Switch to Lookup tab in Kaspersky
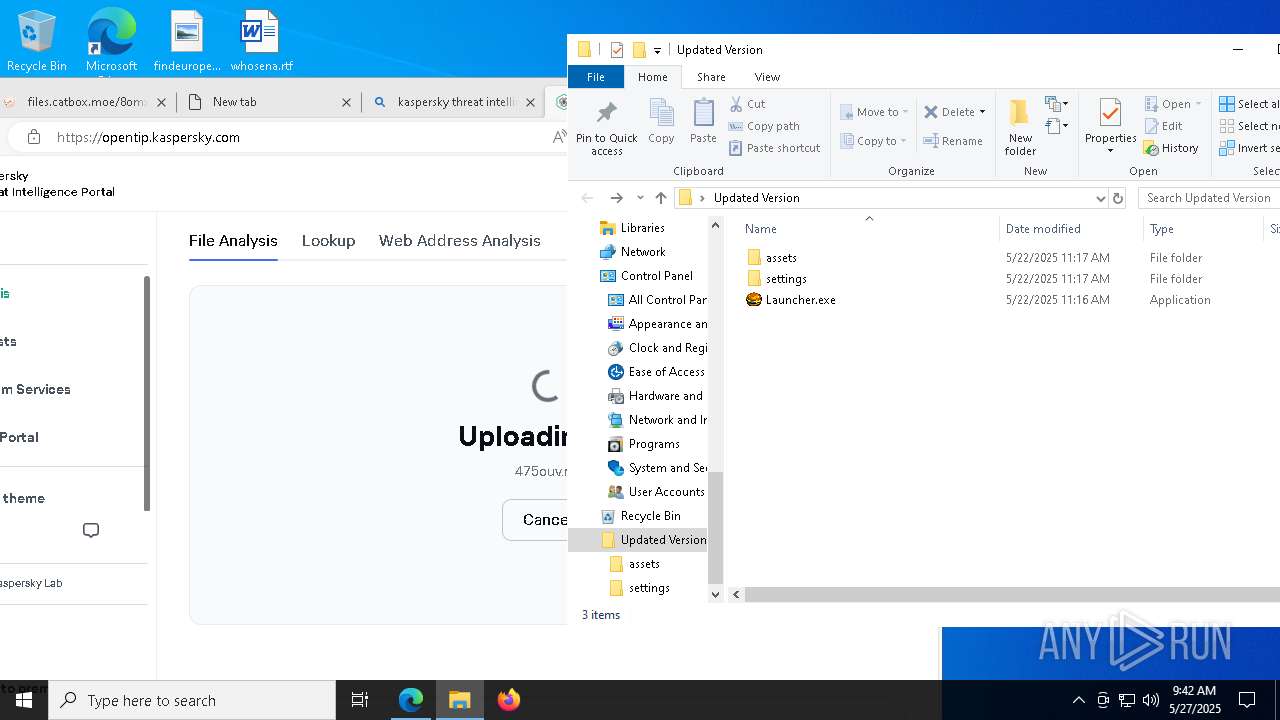 click(x=328, y=241)
